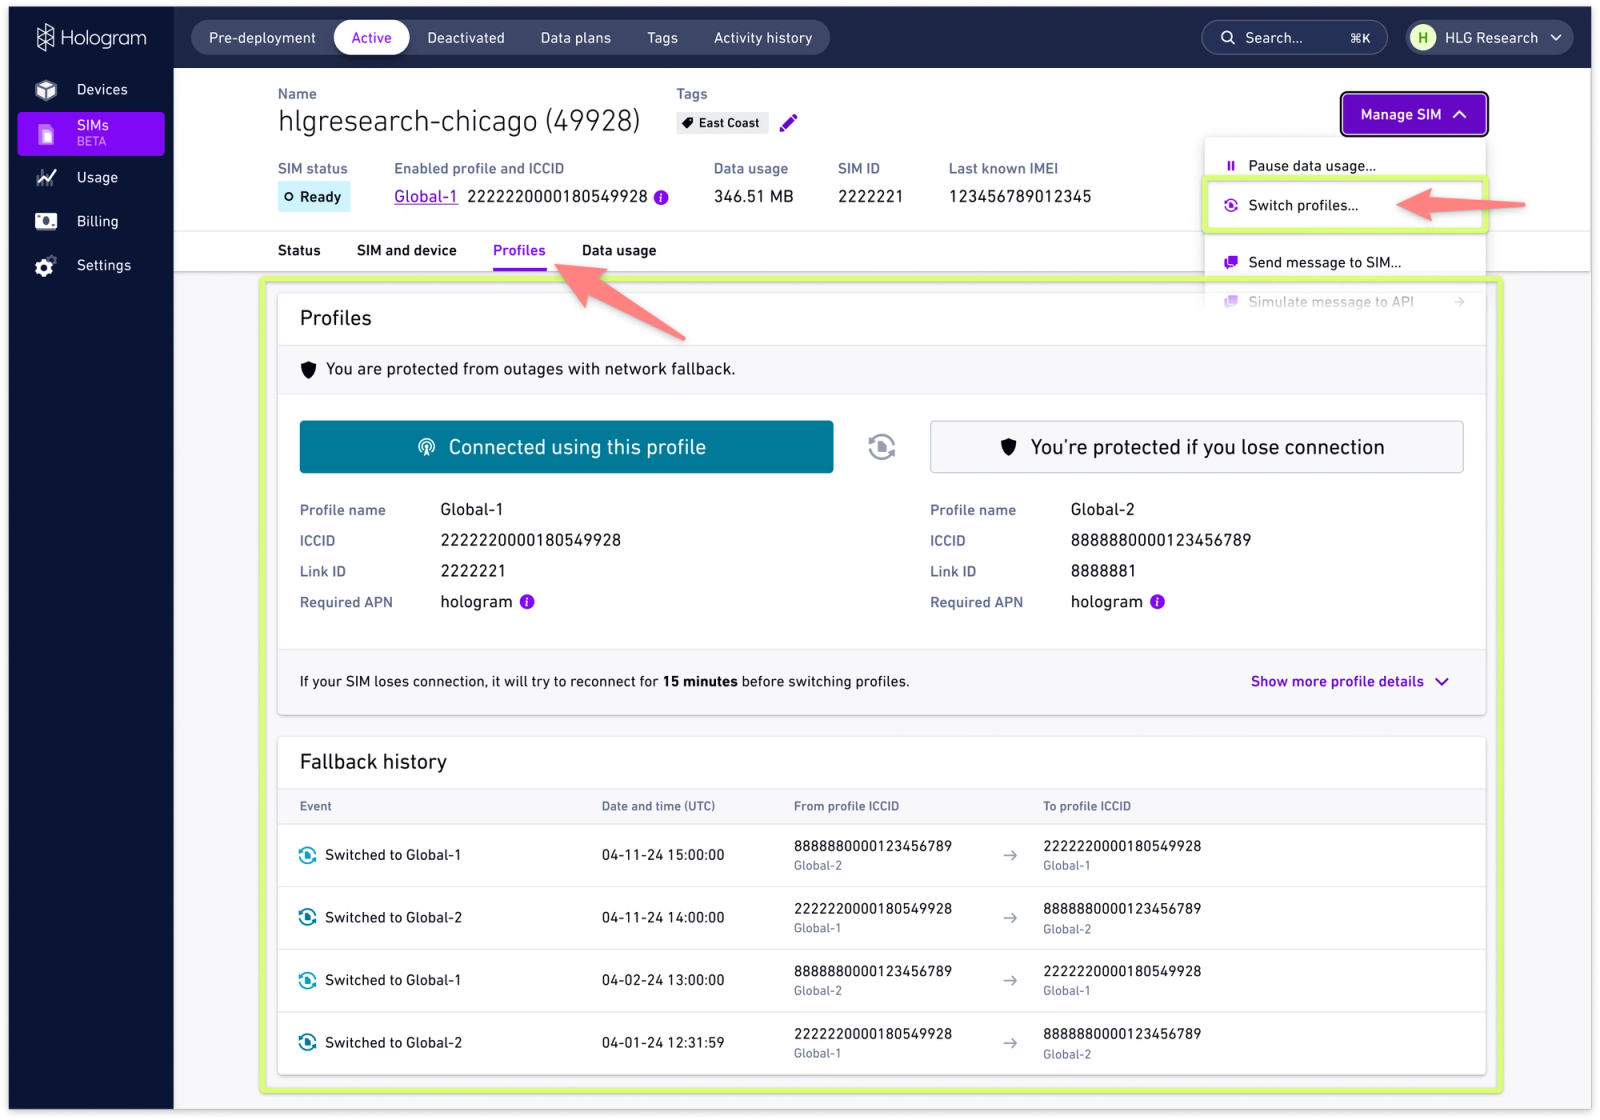This screenshot has height=1120, width=1600.
Task: Click Last known IMEI 123456789012345
Action: [x=1020, y=197]
